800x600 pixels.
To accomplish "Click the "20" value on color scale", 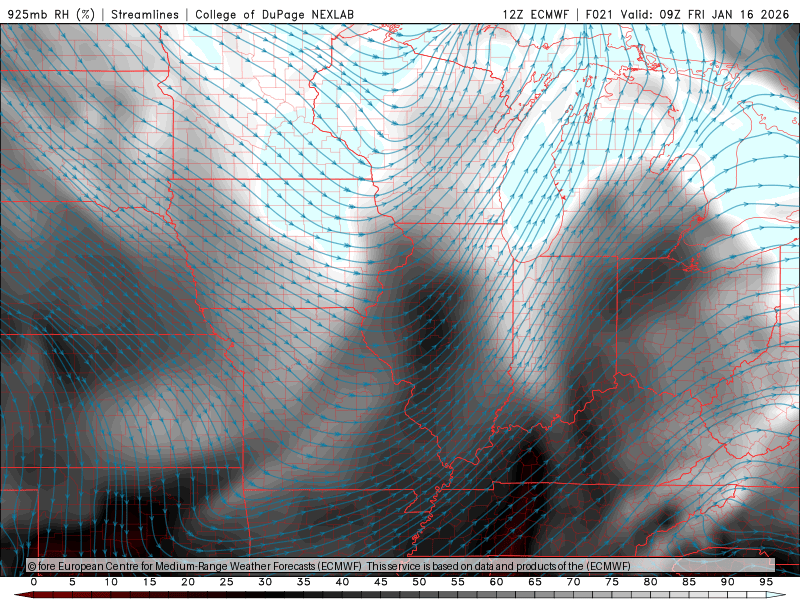I will [188, 582].
